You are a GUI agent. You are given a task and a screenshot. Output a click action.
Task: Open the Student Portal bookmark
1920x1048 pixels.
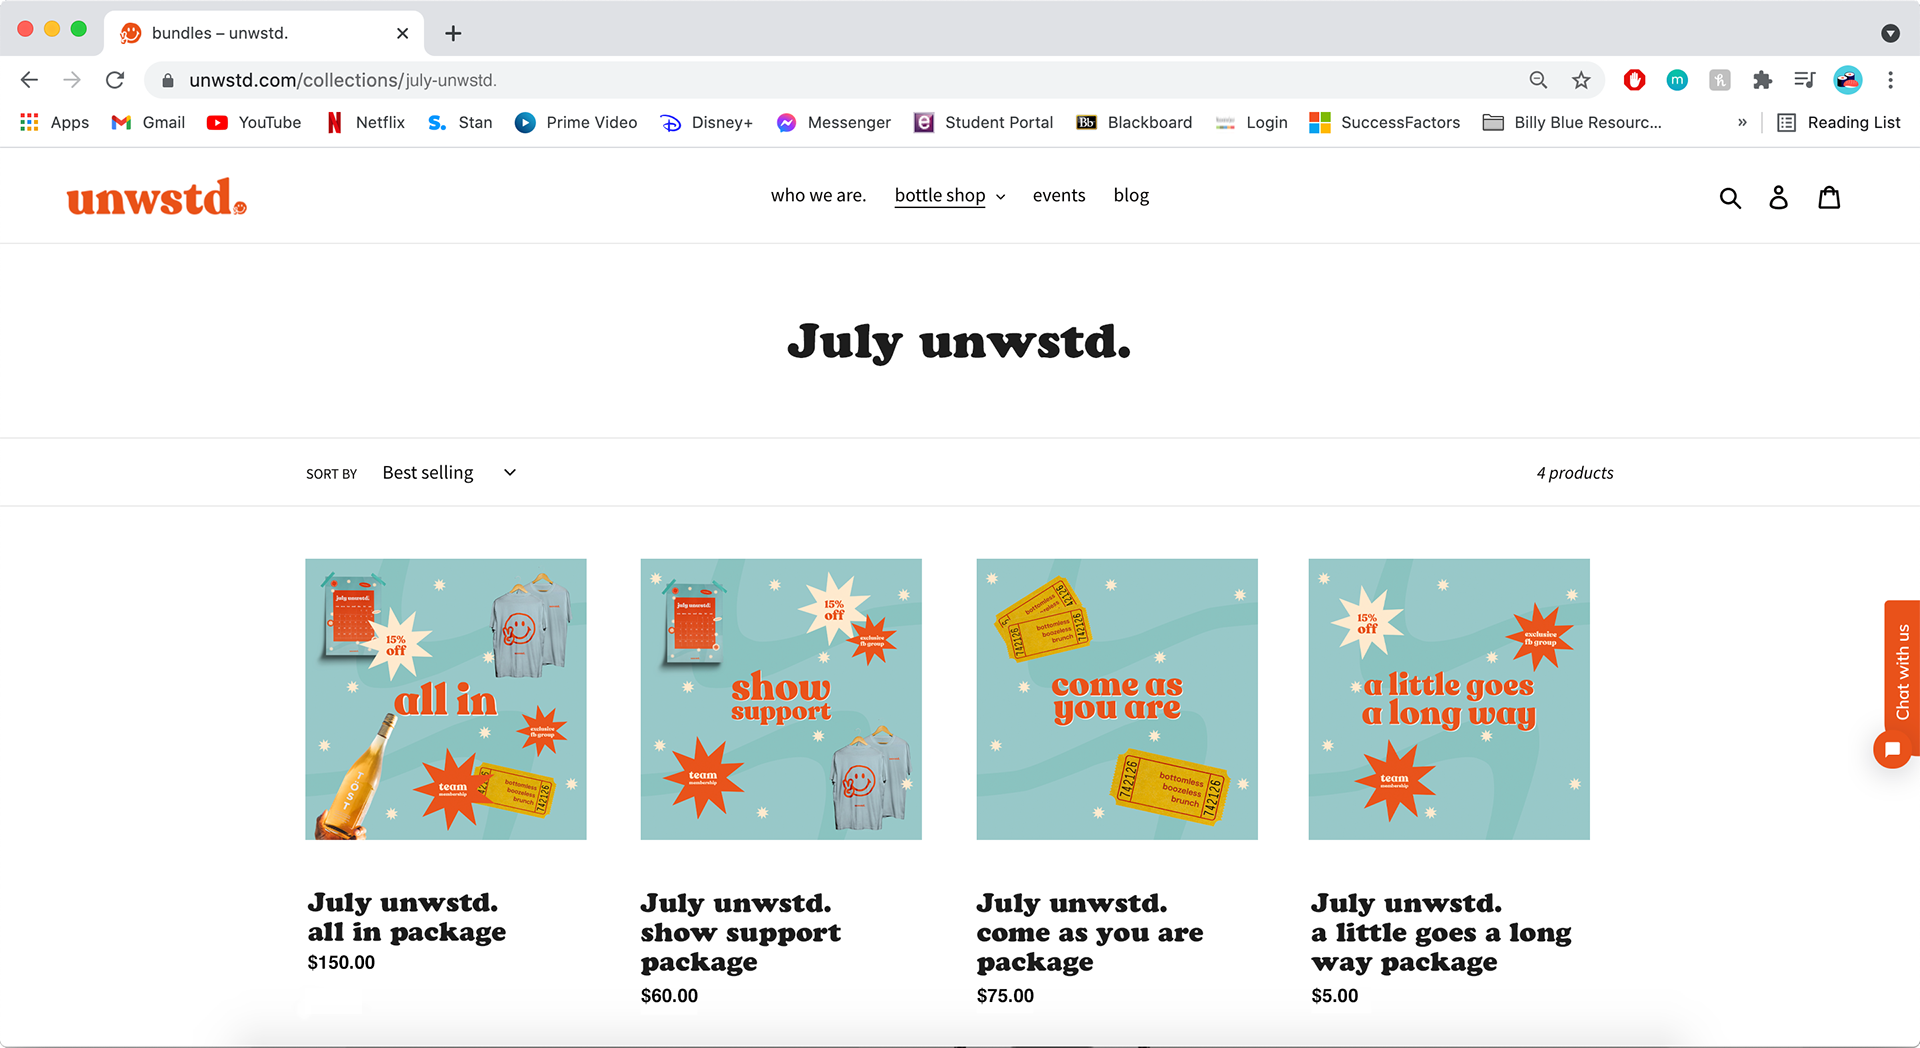click(x=984, y=122)
